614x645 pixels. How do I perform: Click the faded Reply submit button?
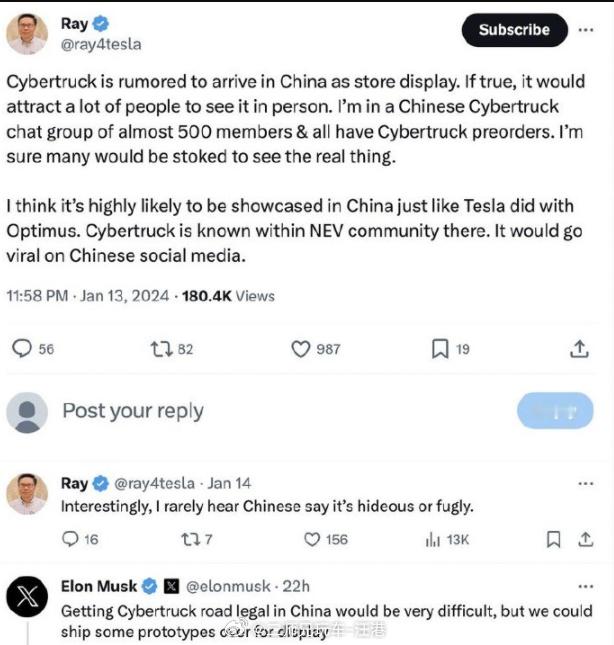tap(555, 411)
